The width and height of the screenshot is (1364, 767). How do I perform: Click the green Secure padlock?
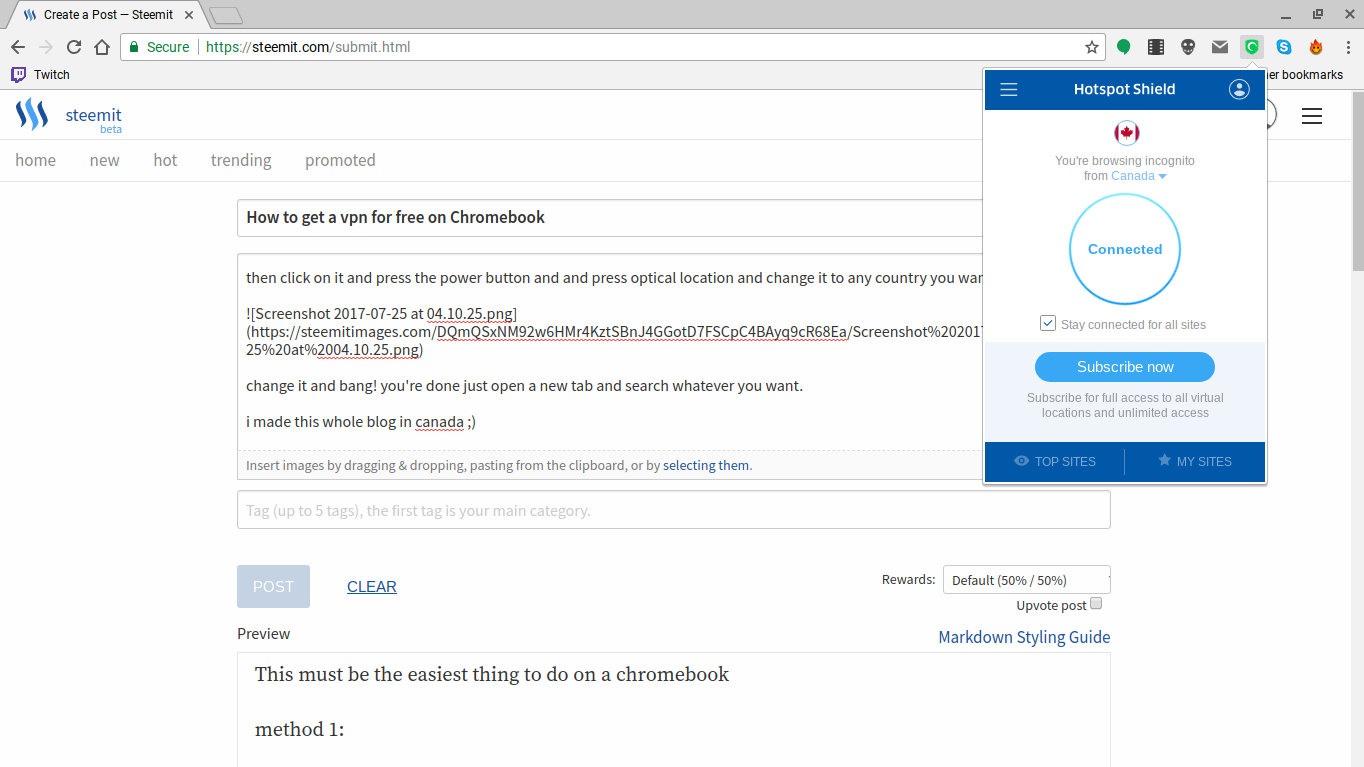(133, 47)
